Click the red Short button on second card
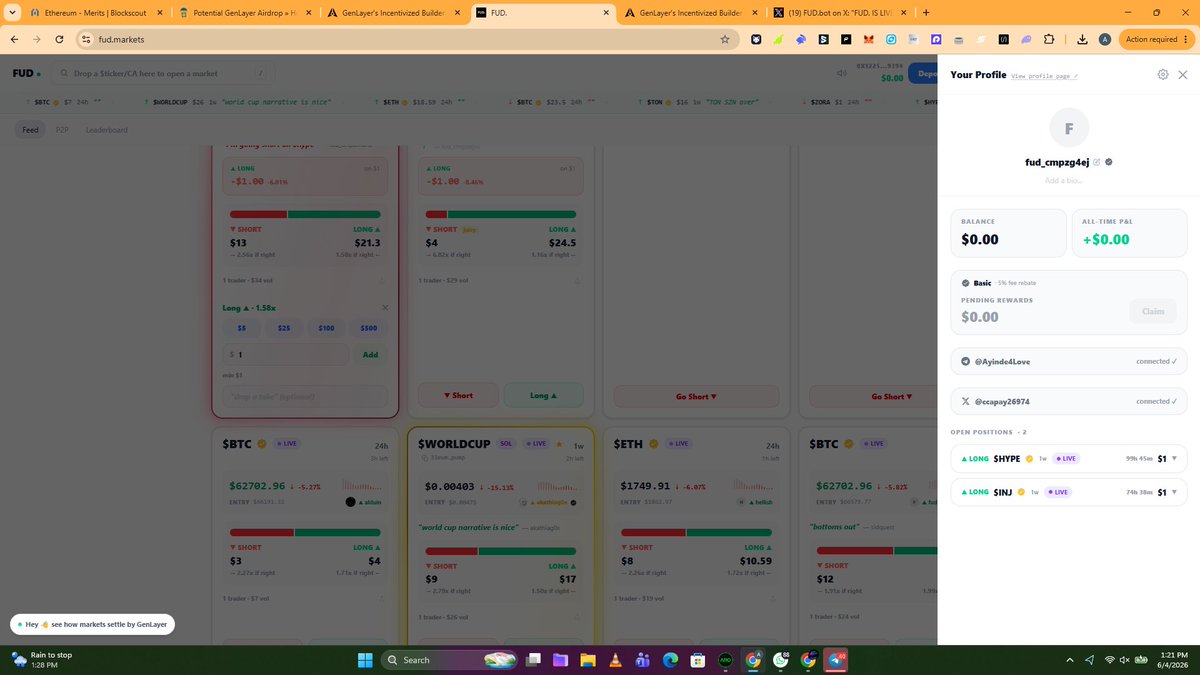 [459, 396]
